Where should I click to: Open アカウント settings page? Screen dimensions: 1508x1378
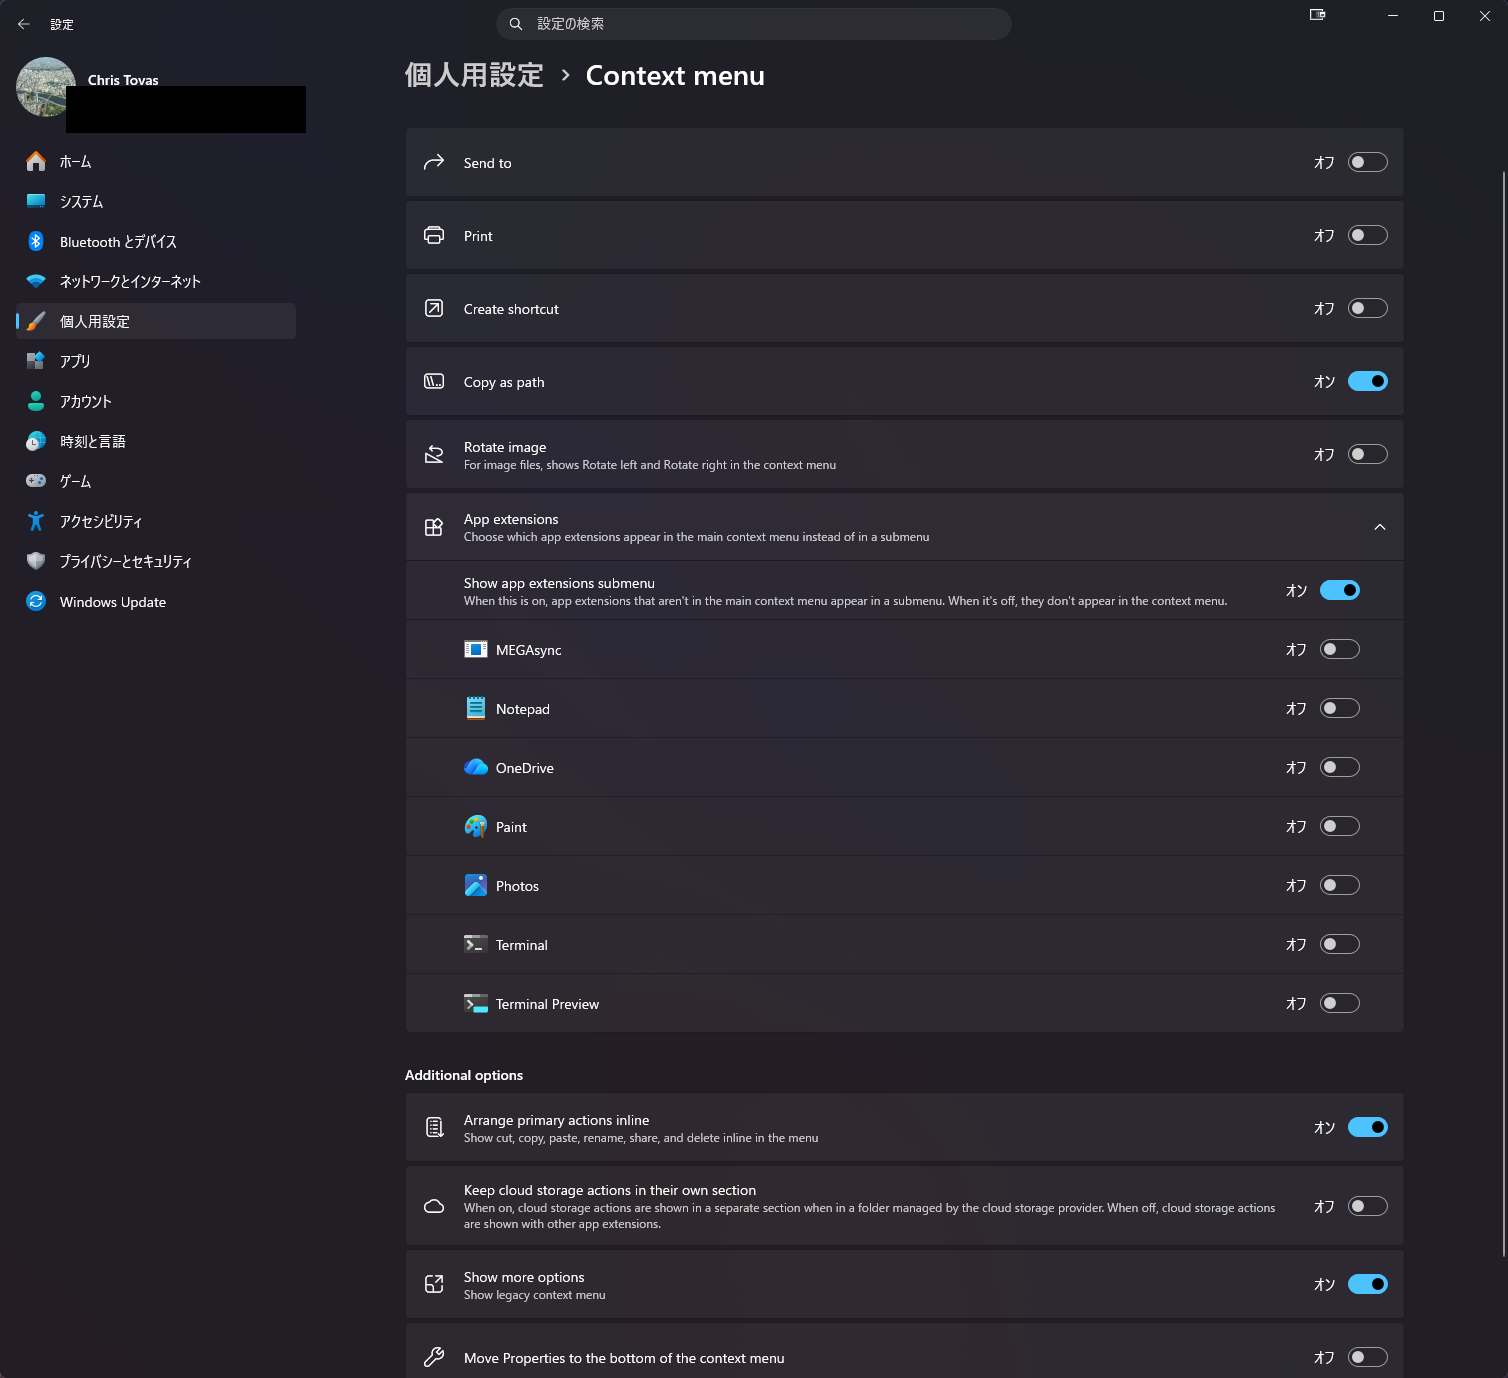156,401
